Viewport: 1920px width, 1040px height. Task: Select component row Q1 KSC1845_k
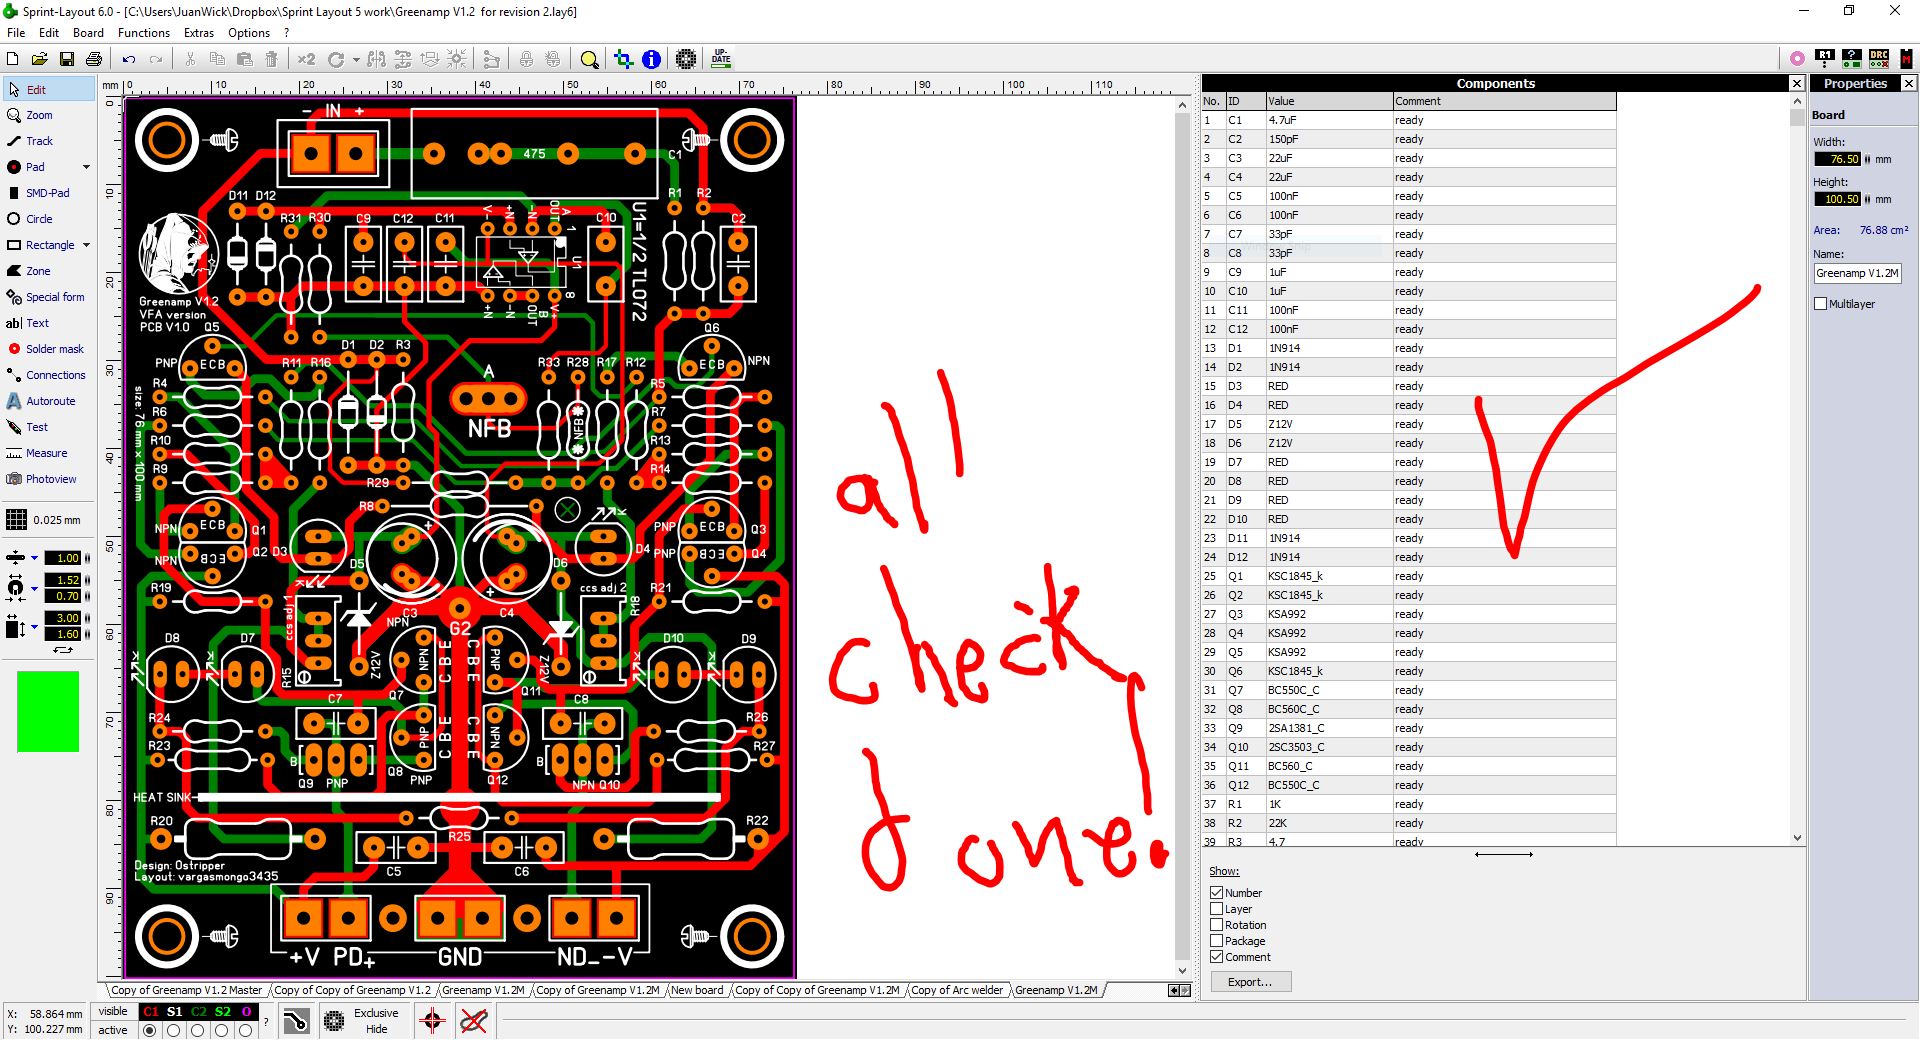[1408, 576]
